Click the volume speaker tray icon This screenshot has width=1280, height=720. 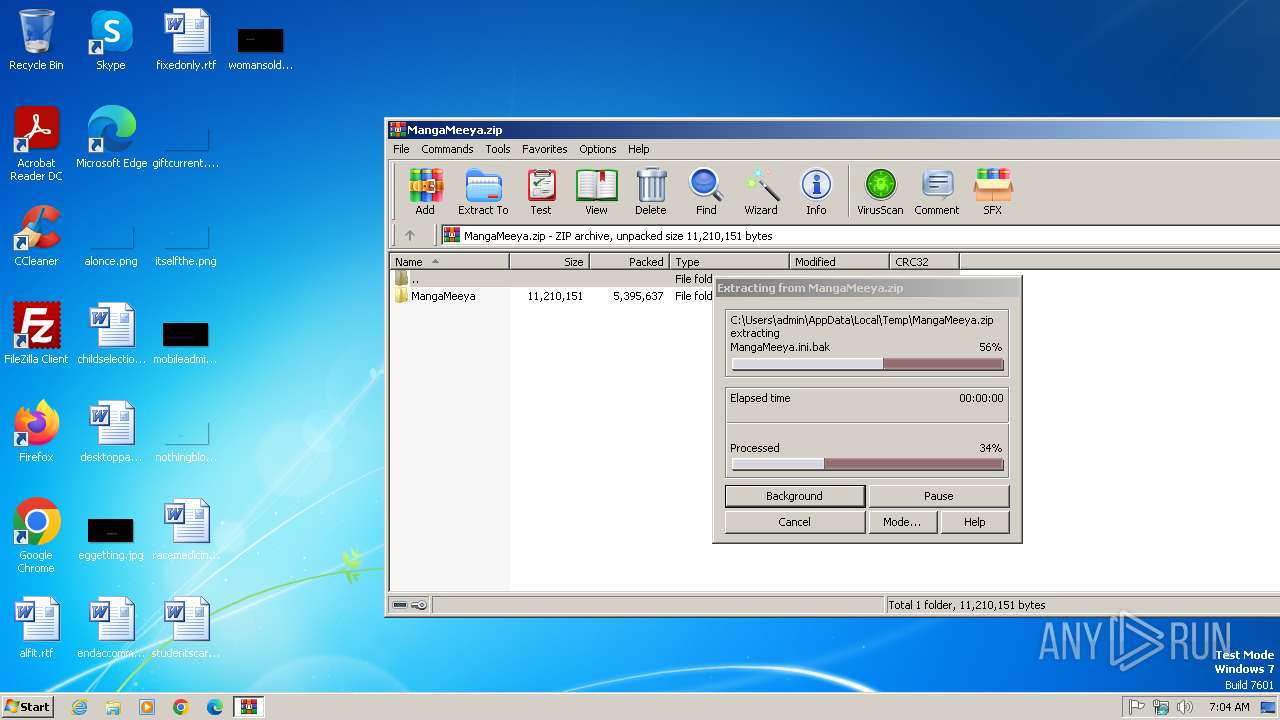tap(1185, 707)
